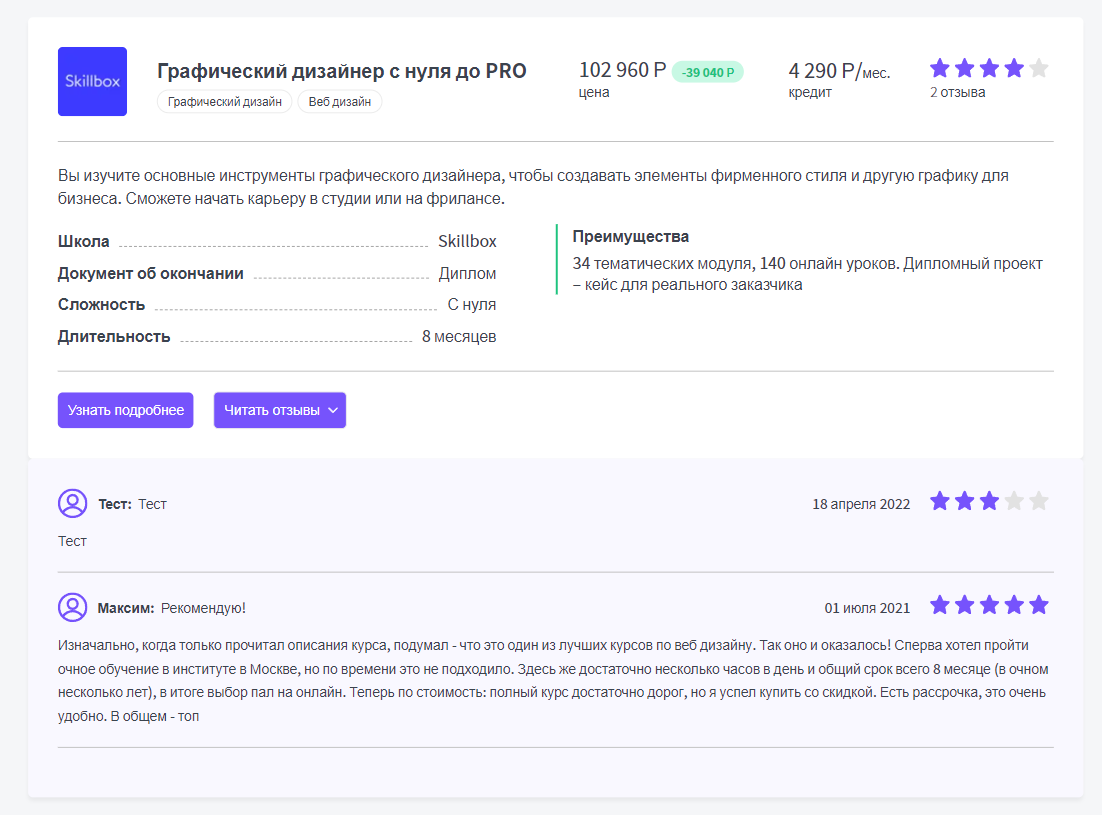Click the review title Рекомендую!
This screenshot has width=1102, height=815.
203,608
